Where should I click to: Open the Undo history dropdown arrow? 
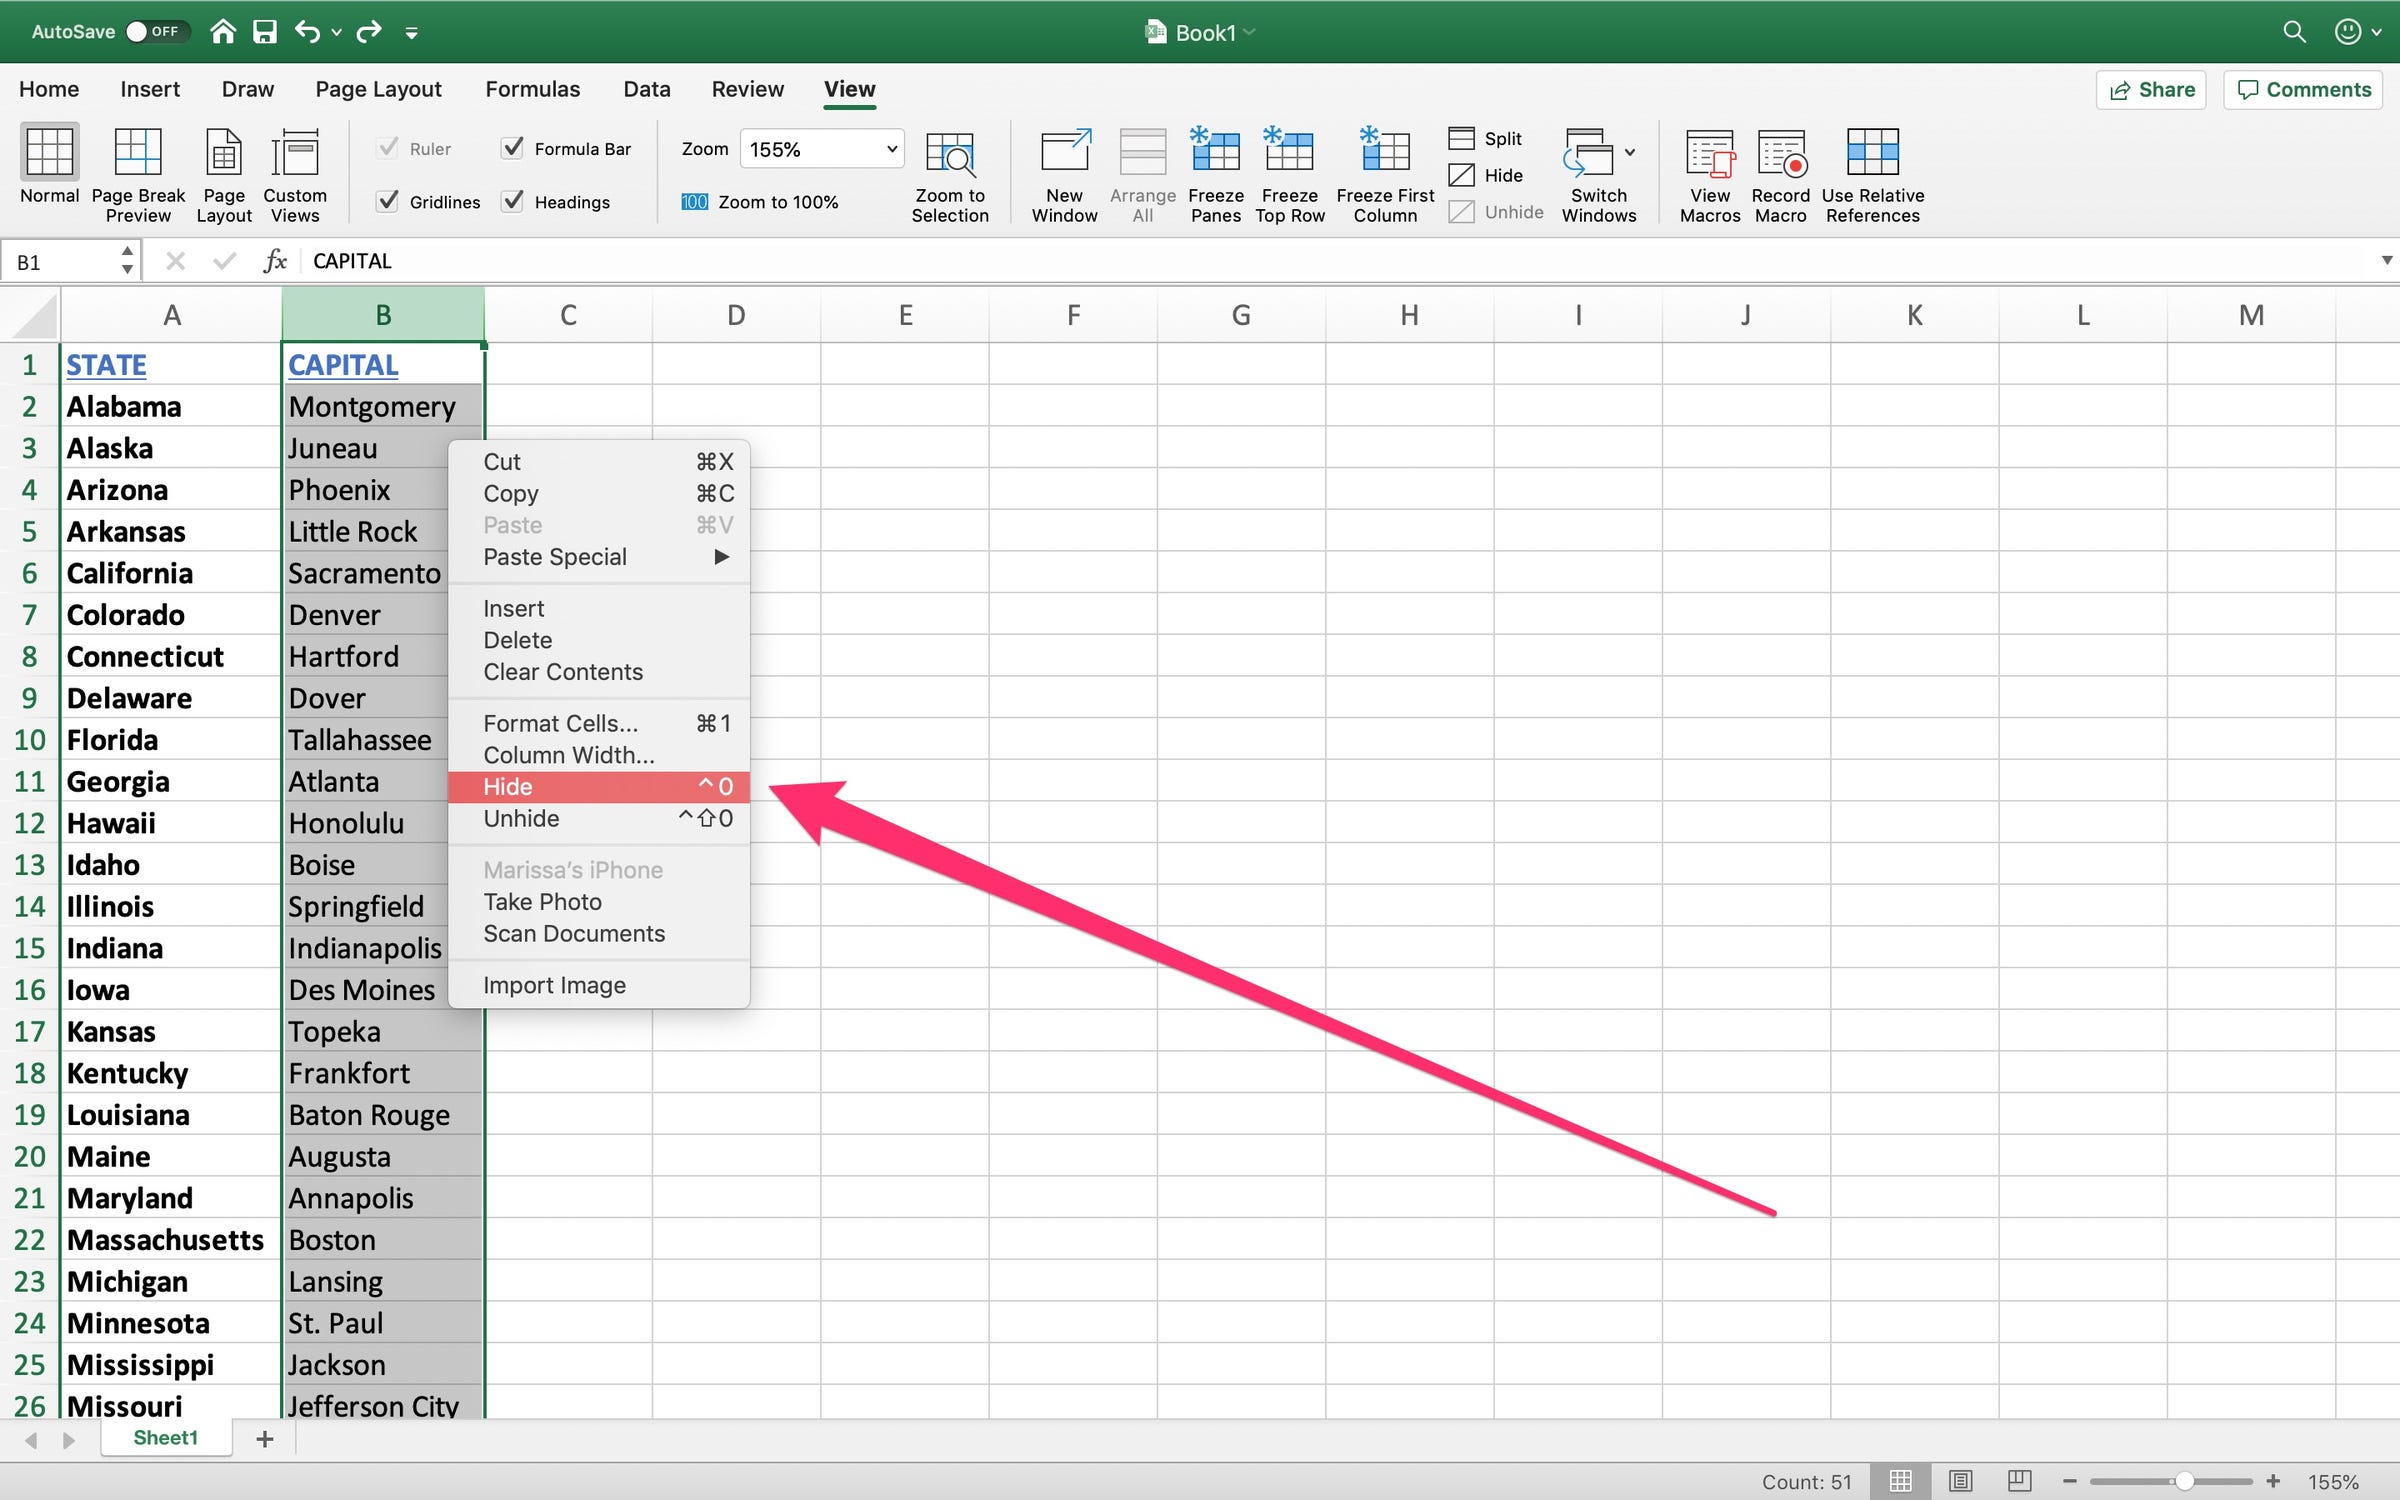click(x=337, y=33)
